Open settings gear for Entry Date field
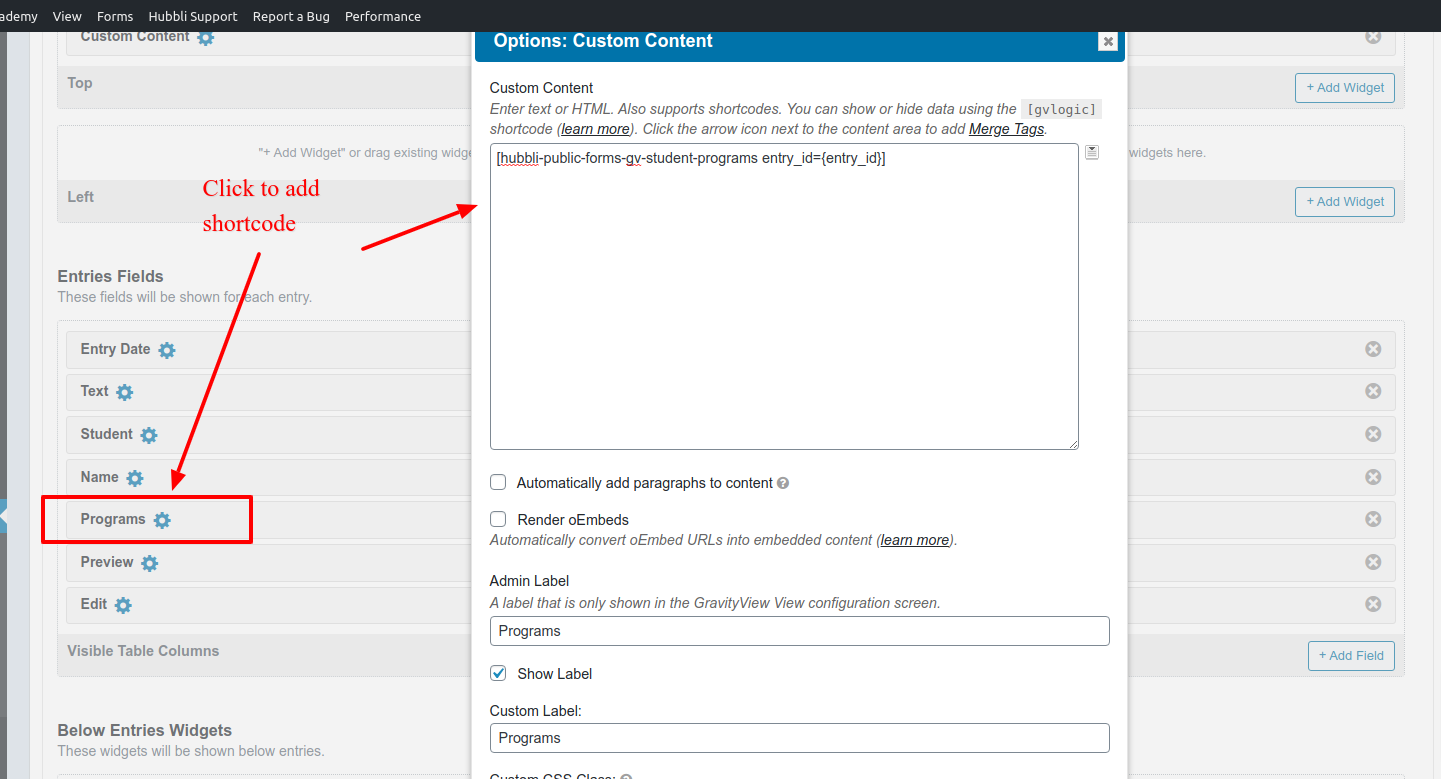The width and height of the screenshot is (1441, 779). [x=167, y=350]
